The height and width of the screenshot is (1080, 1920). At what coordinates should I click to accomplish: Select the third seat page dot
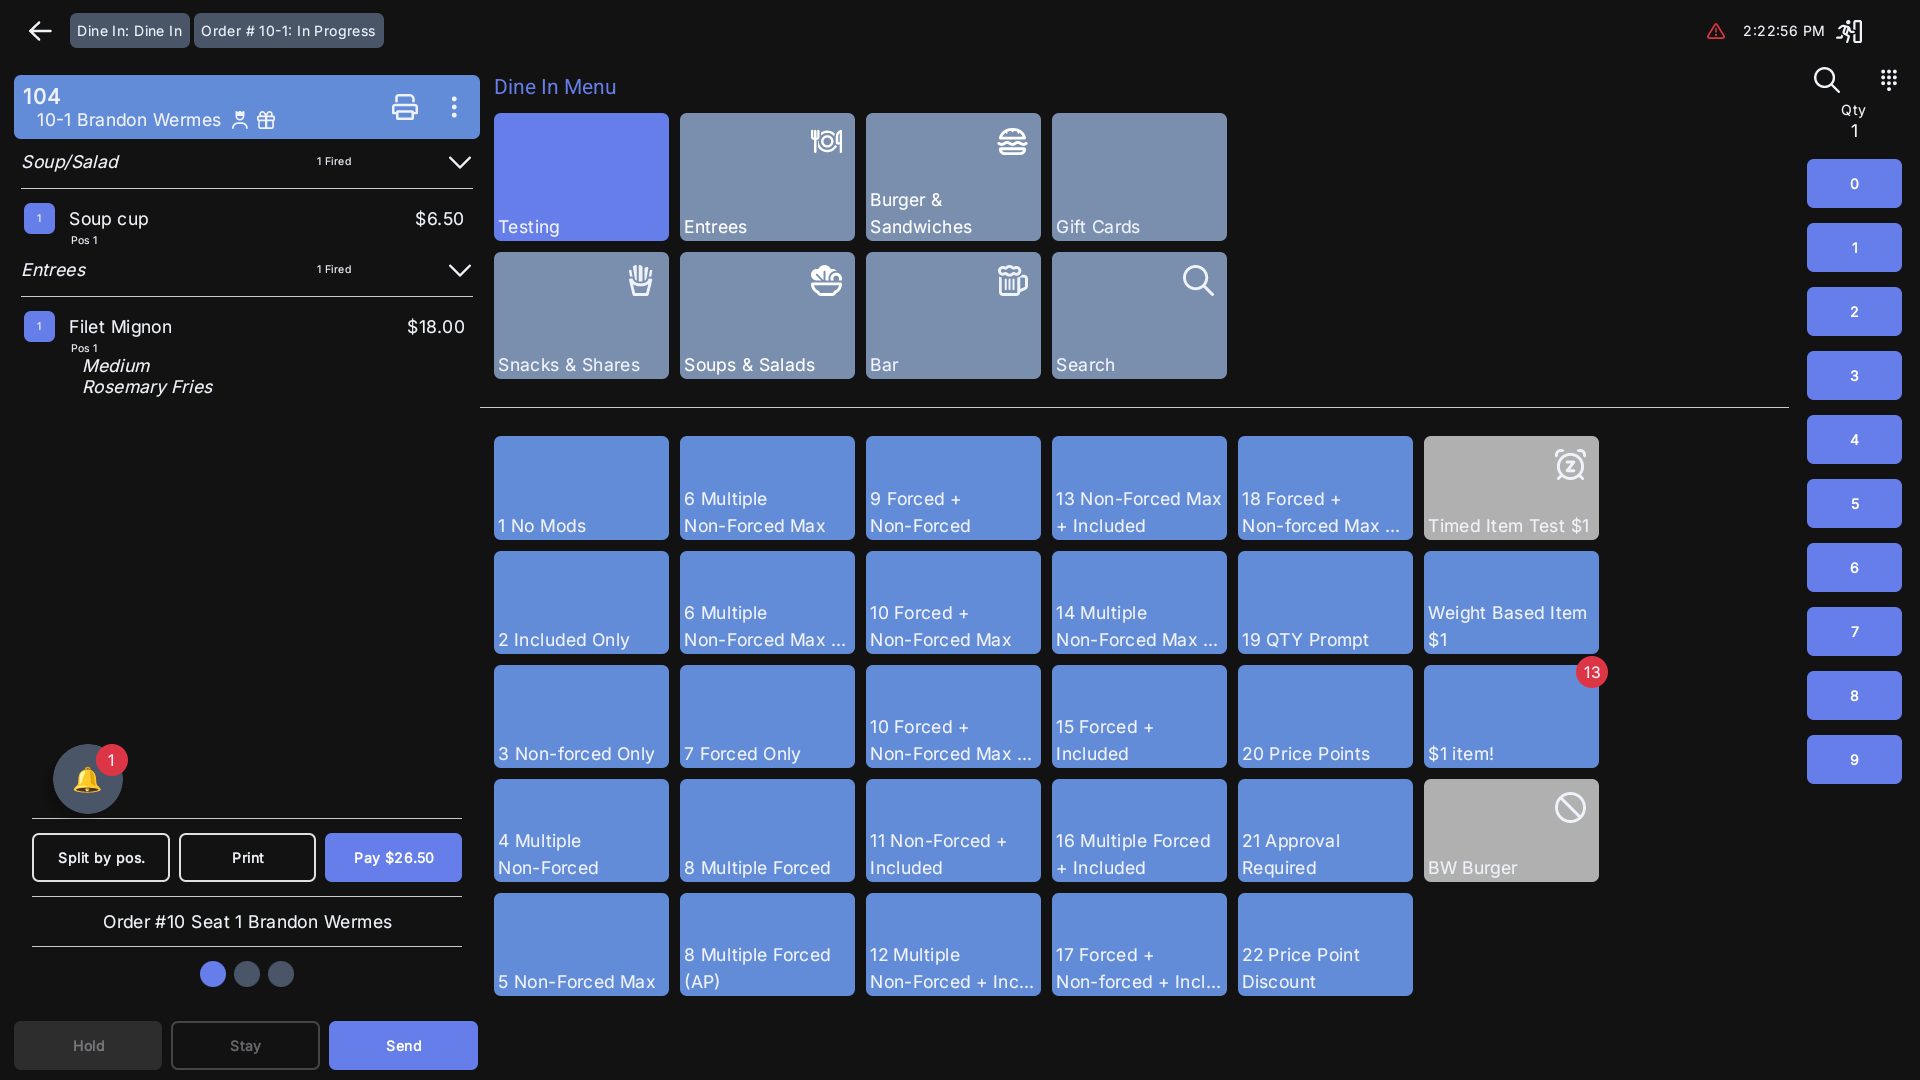point(281,974)
